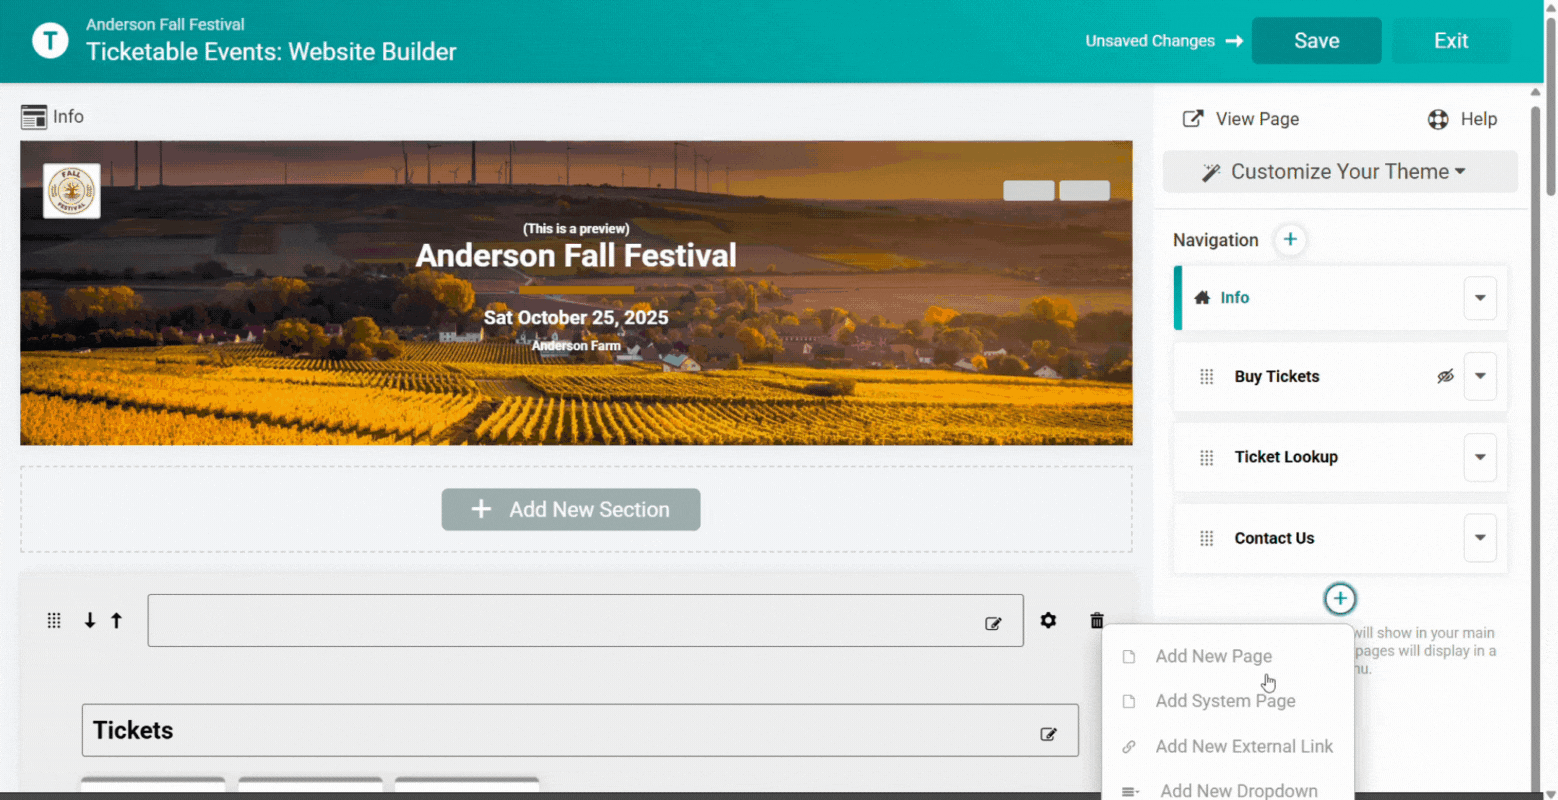Viewport: 1558px width, 800px height.
Task: Click the section settings gear icon
Action: [1048, 620]
